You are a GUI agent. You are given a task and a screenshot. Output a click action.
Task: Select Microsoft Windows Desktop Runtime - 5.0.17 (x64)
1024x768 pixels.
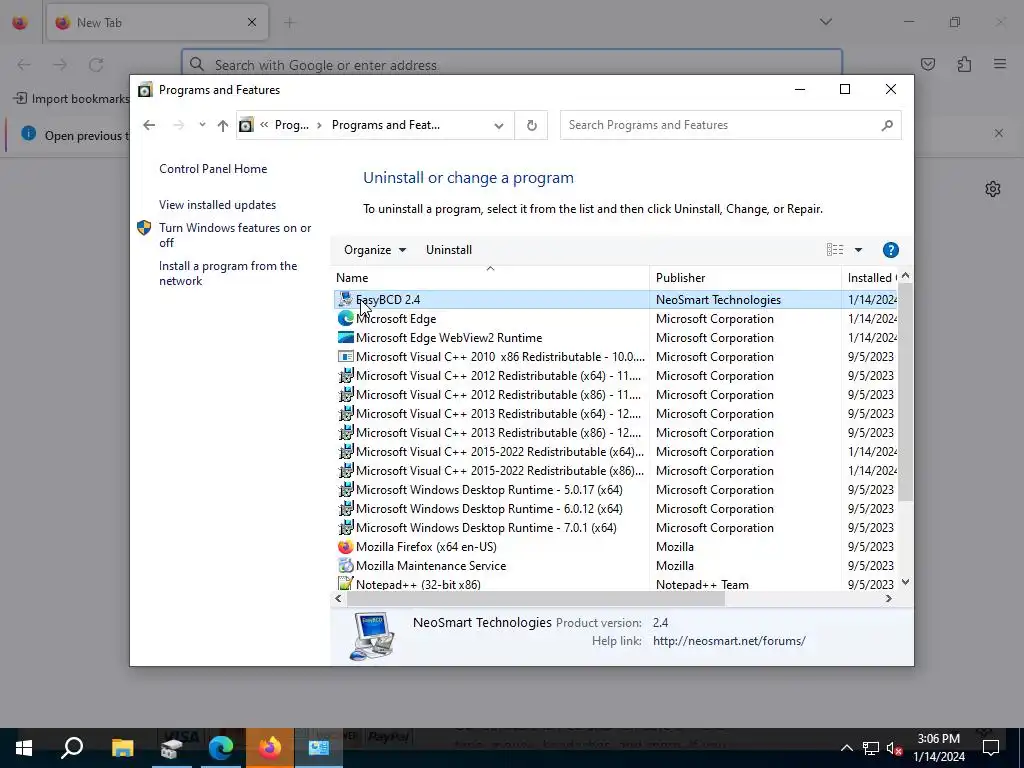(615, 490)
